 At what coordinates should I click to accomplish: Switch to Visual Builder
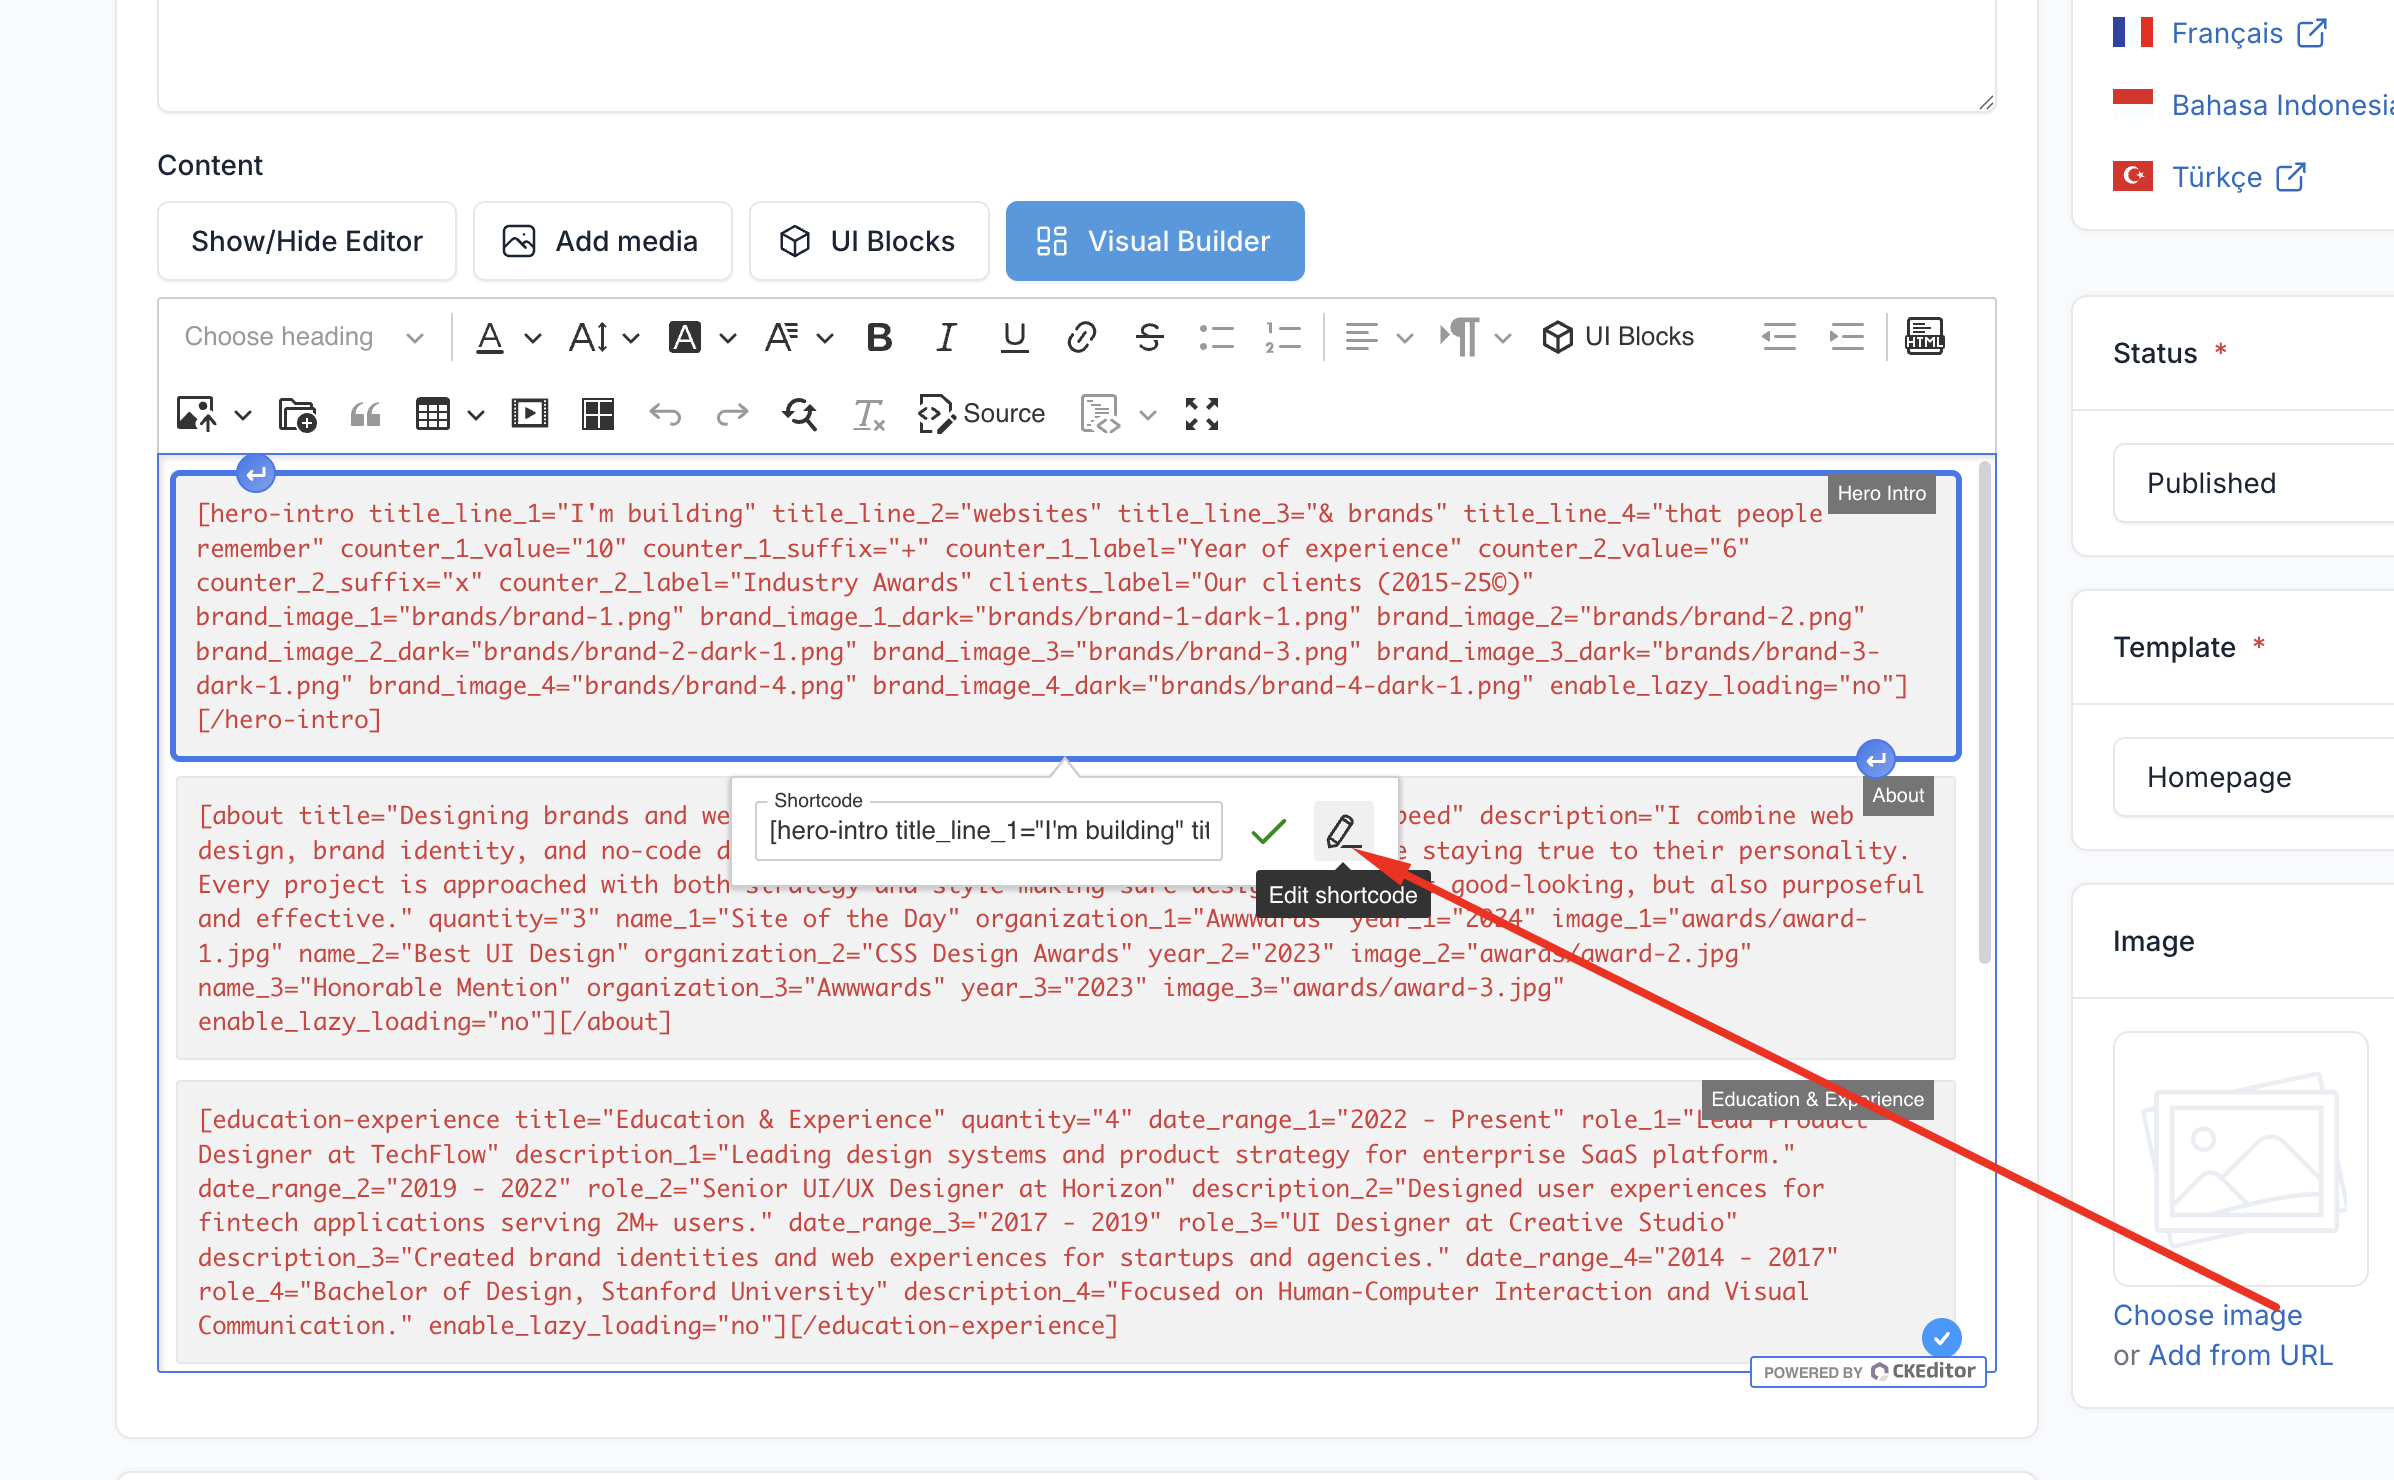click(1154, 241)
